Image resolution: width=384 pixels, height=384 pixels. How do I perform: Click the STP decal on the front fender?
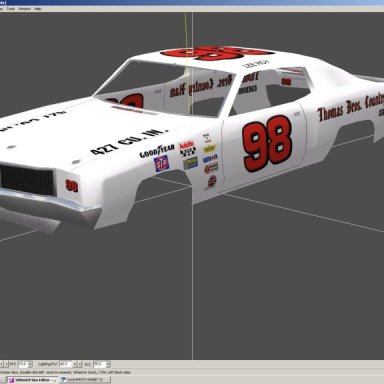pyautogui.click(x=161, y=164)
